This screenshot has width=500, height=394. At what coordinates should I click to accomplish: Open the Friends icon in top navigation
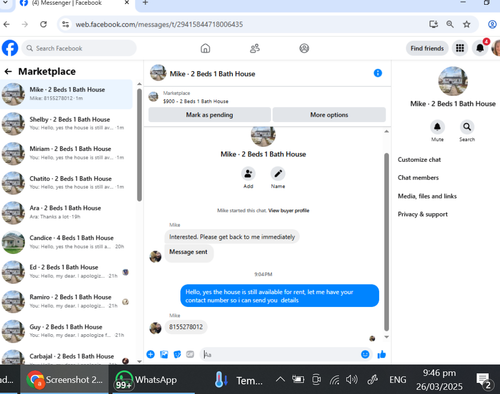[x=255, y=48]
